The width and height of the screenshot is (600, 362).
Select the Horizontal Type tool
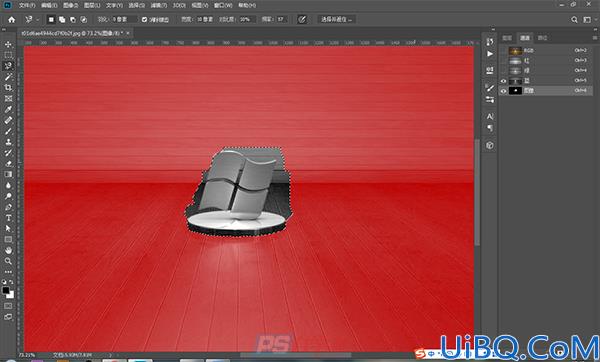pos(8,218)
